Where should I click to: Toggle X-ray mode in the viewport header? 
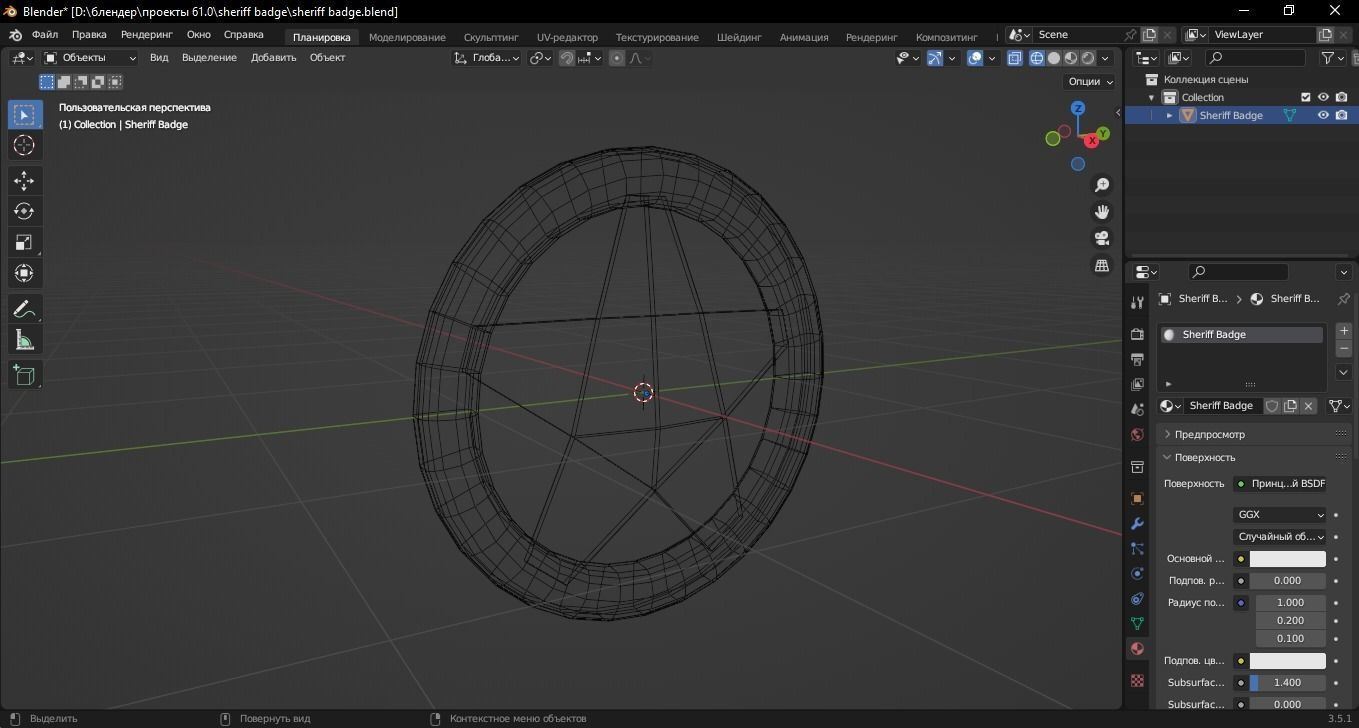pos(1015,58)
